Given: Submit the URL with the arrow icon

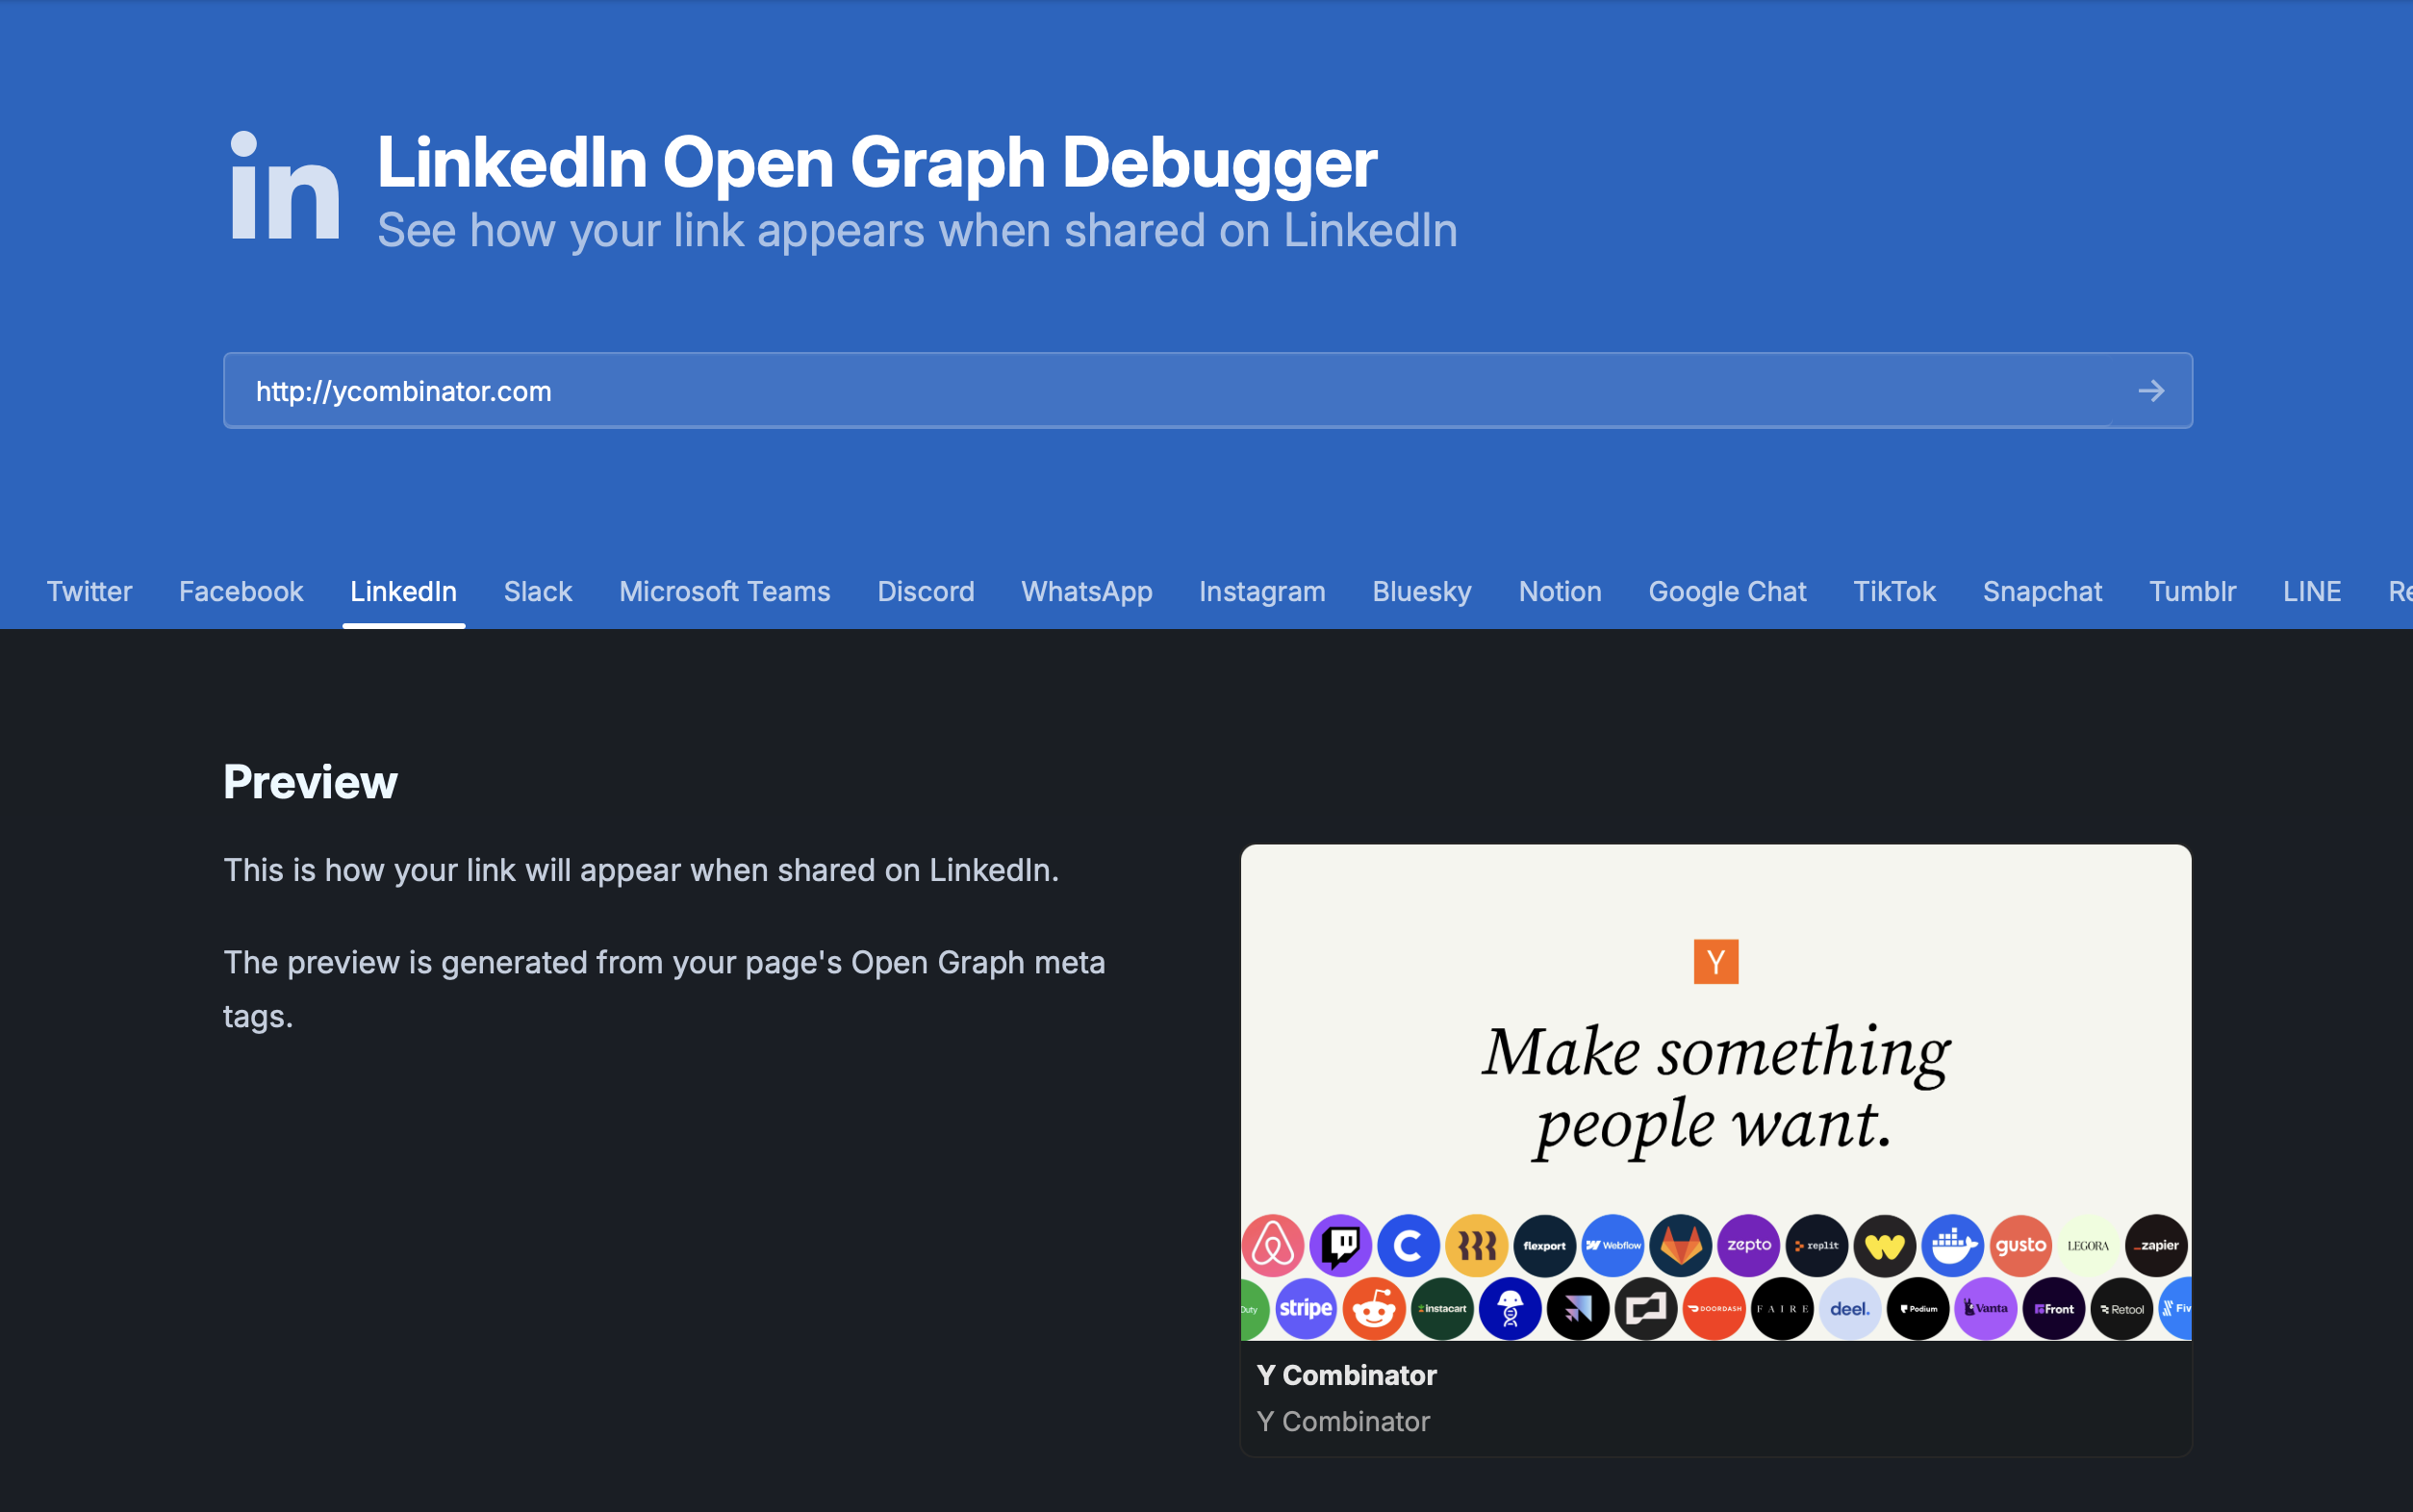Looking at the screenshot, I should point(2151,391).
